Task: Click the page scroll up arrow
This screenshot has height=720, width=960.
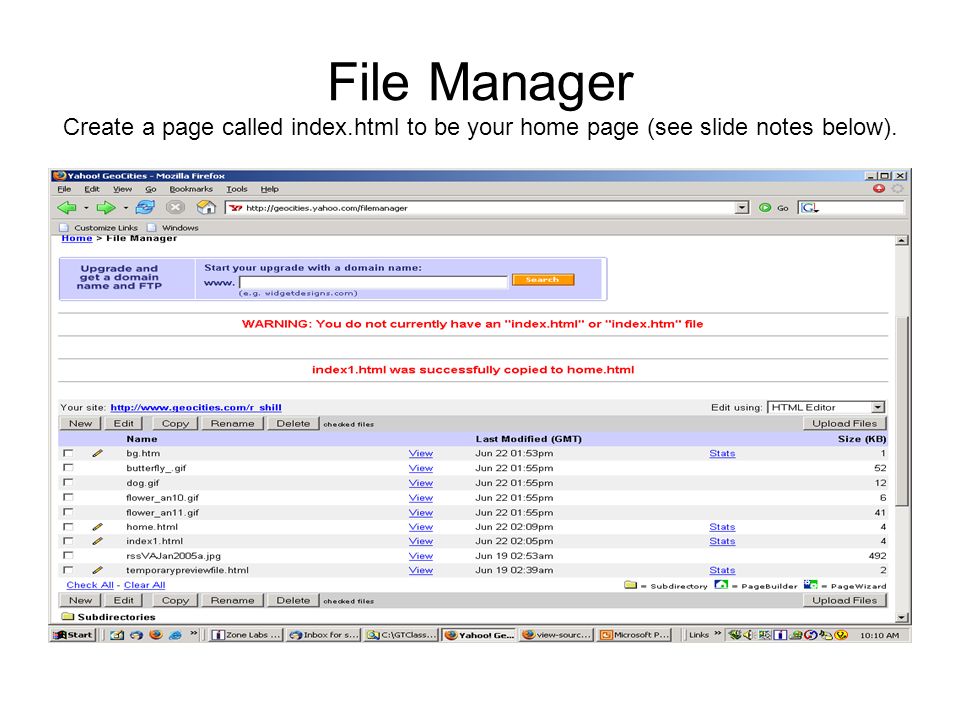Action: [x=901, y=241]
